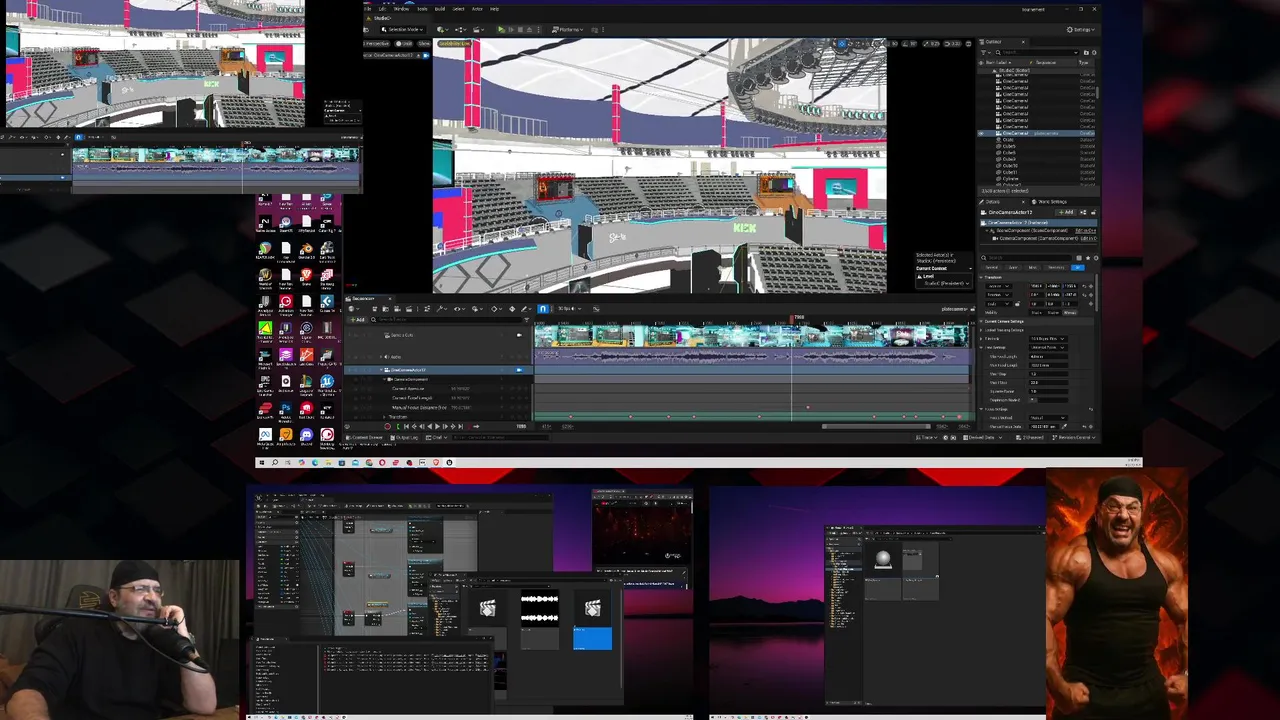Open the Build menu

[440, 9]
